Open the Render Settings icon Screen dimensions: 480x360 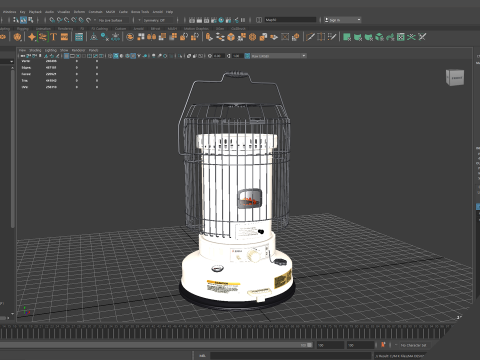point(214,20)
